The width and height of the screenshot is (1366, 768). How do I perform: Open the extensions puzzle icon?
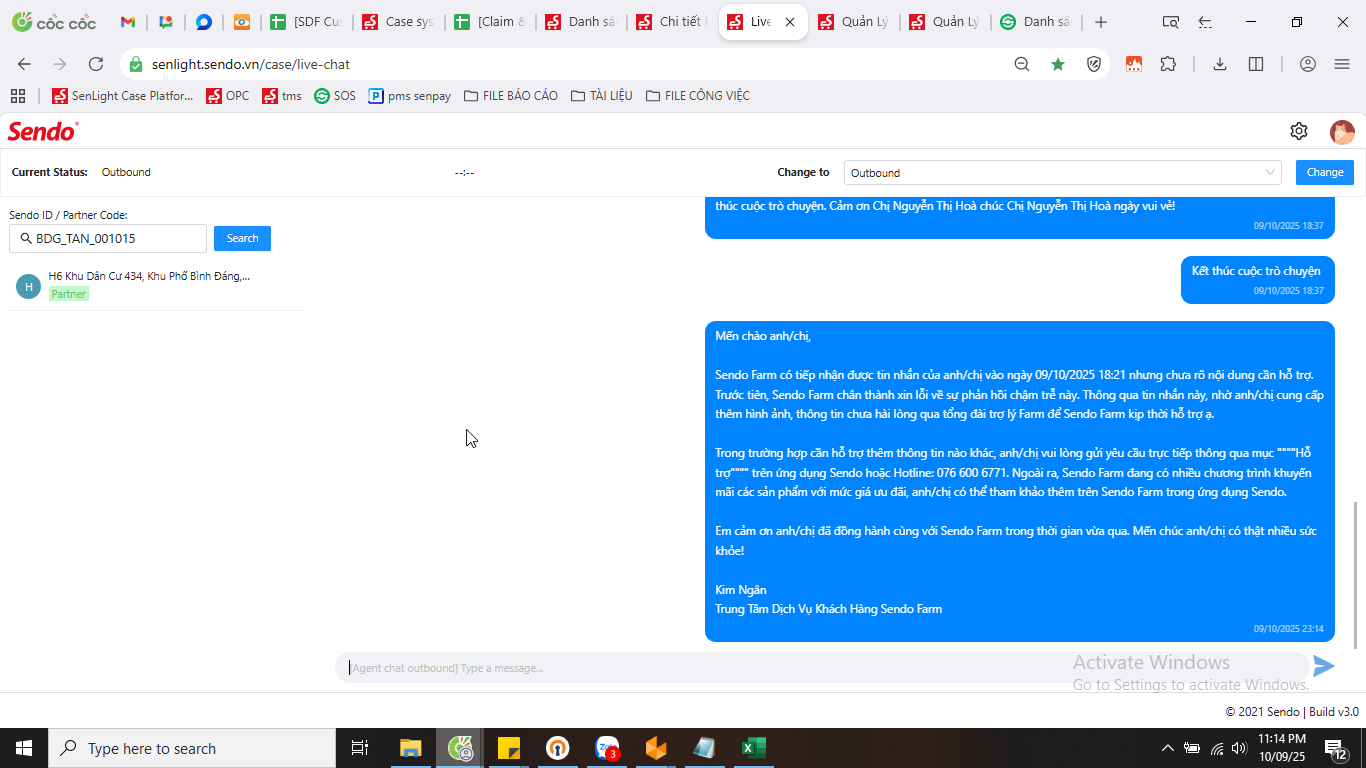pos(1168,64)
